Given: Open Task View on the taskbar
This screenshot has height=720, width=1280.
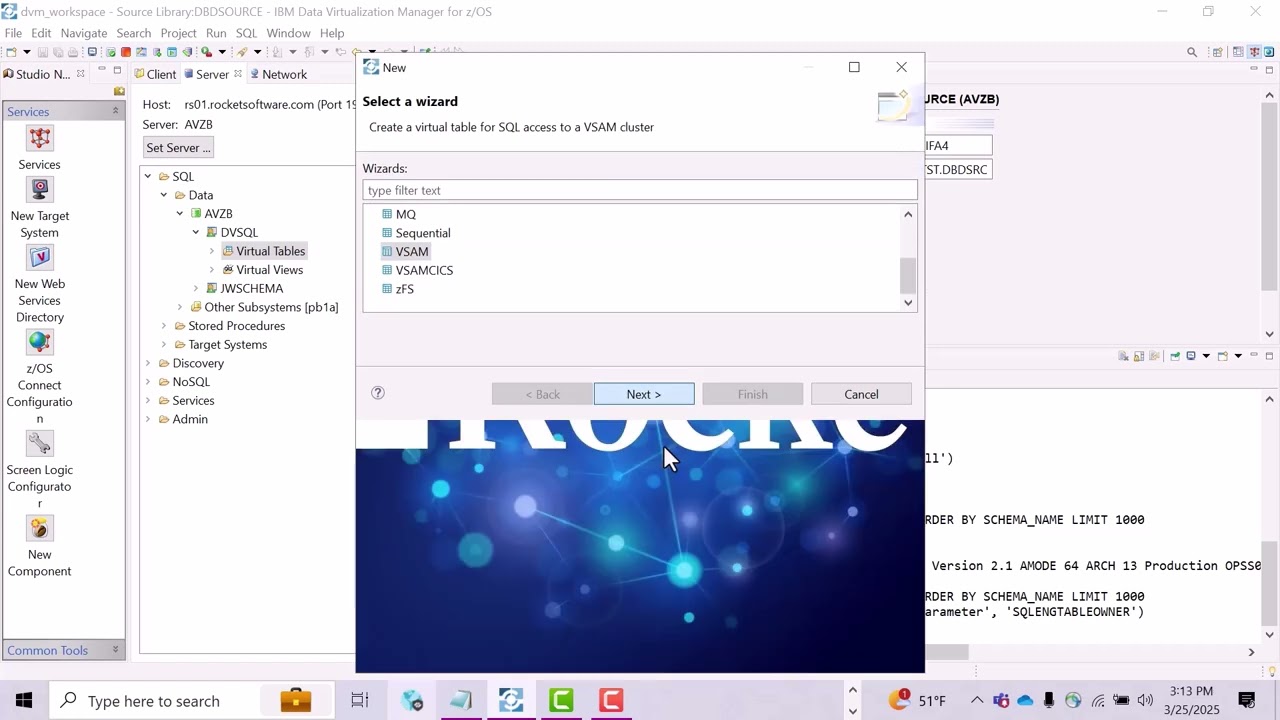Looking at the screenshot, I should (360, 700).
